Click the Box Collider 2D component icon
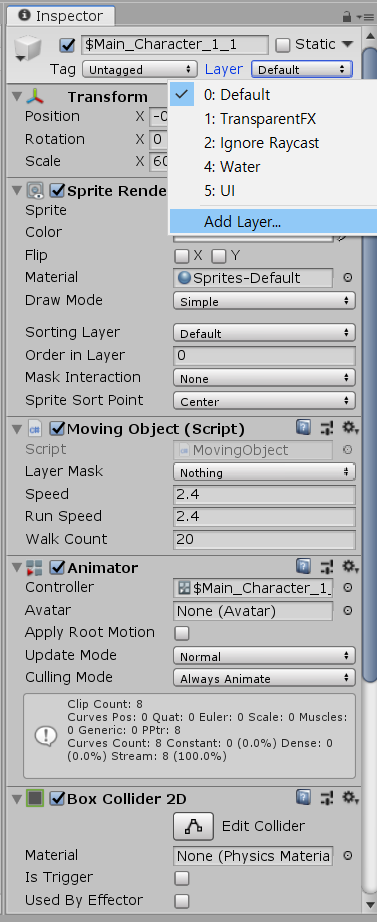The image size is (377, 922). click(36, 799)
